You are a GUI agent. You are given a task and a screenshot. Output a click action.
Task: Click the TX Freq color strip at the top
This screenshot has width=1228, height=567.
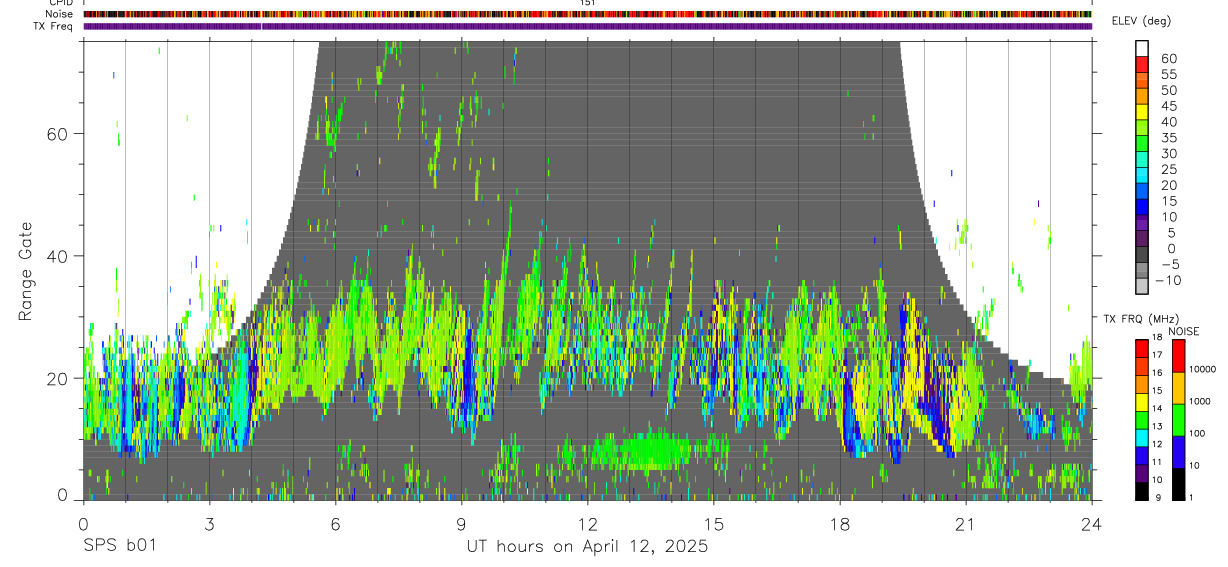click(x=587, y=26)
